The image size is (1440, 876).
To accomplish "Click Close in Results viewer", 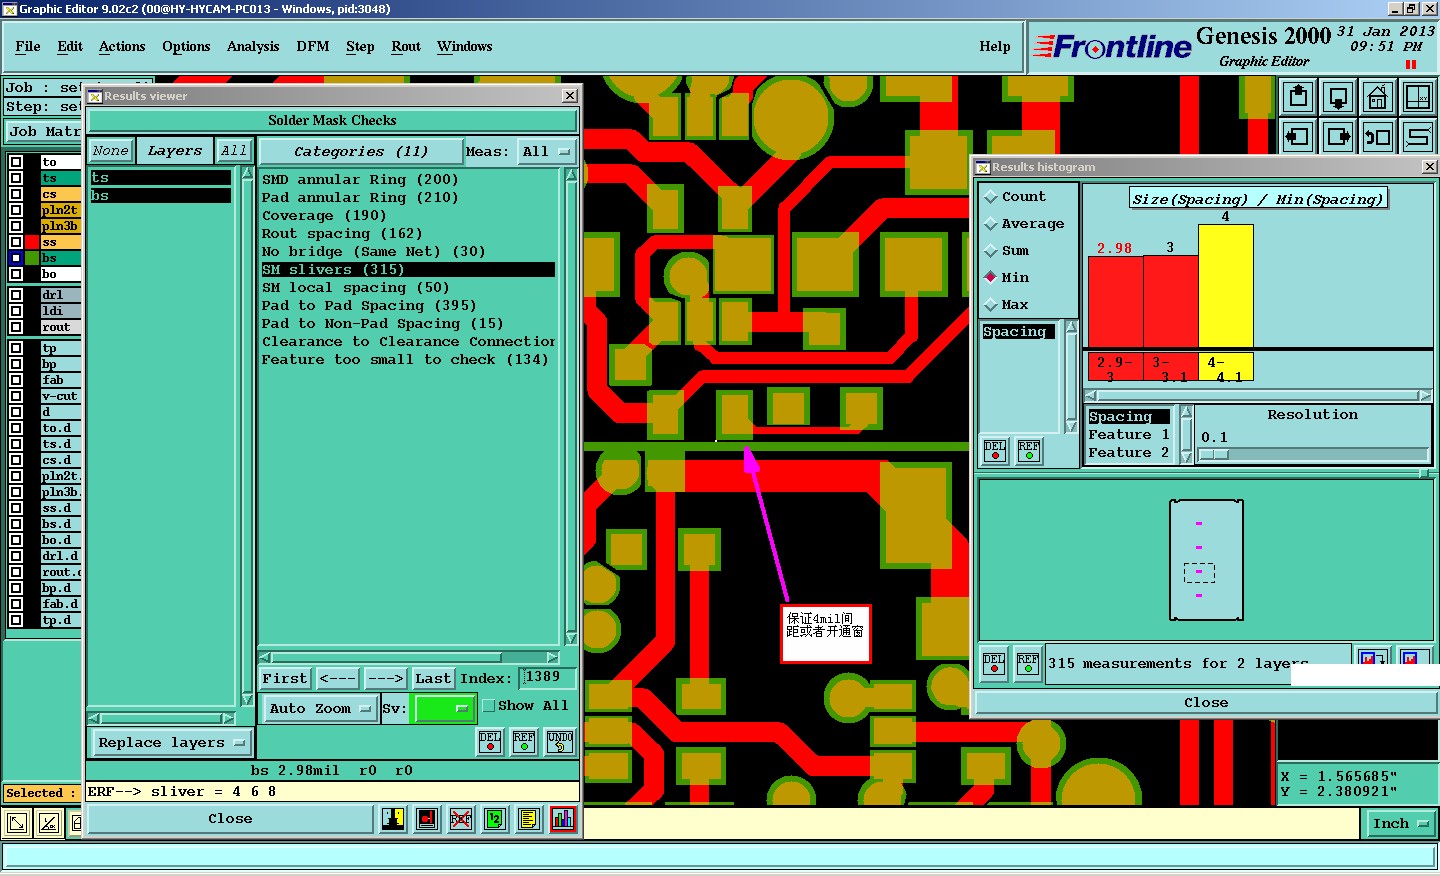I will 230,819.
